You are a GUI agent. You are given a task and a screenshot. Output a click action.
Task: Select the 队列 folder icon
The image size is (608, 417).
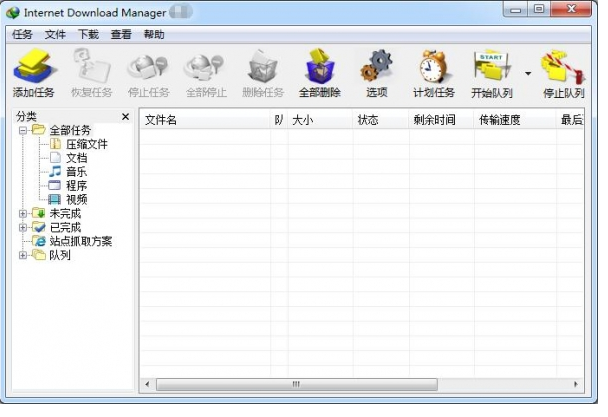click(x=39, y=255)
